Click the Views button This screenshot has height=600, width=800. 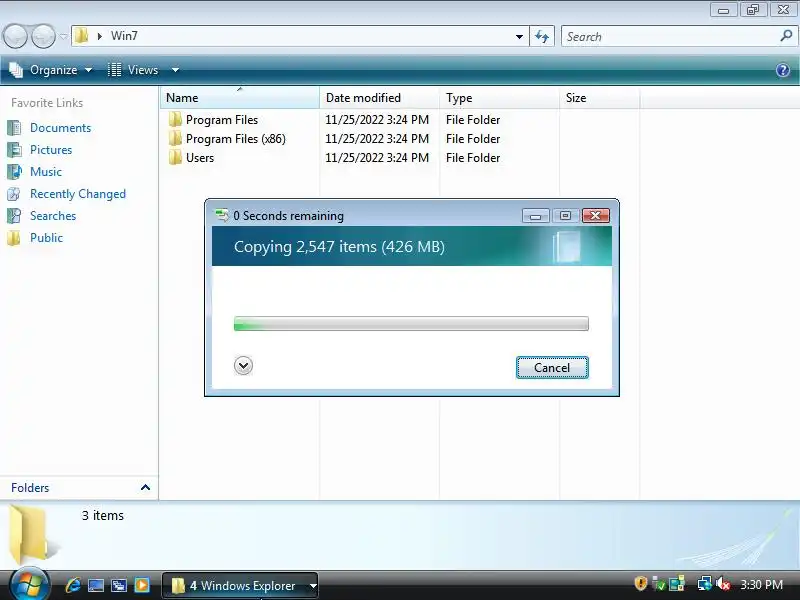tap(133, 70)
